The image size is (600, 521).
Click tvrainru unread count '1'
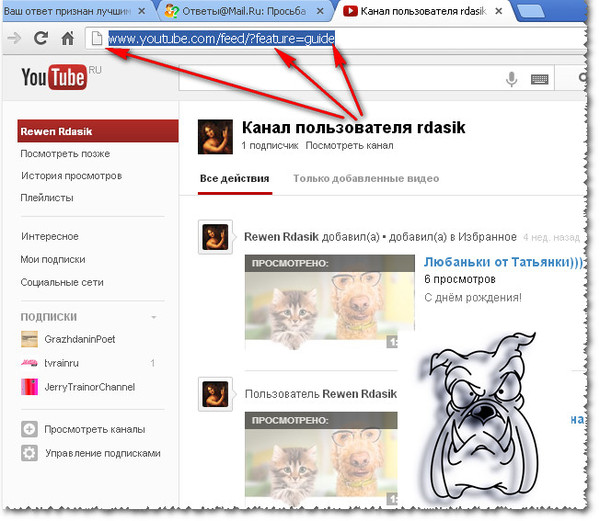153,363
